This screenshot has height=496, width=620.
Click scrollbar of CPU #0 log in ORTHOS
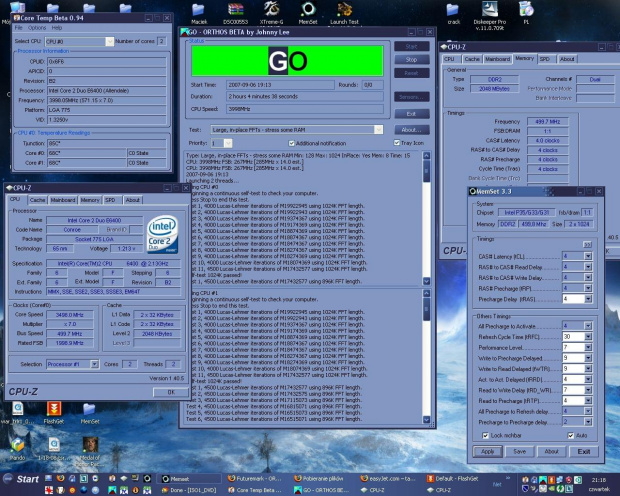(x=426, y=218)
